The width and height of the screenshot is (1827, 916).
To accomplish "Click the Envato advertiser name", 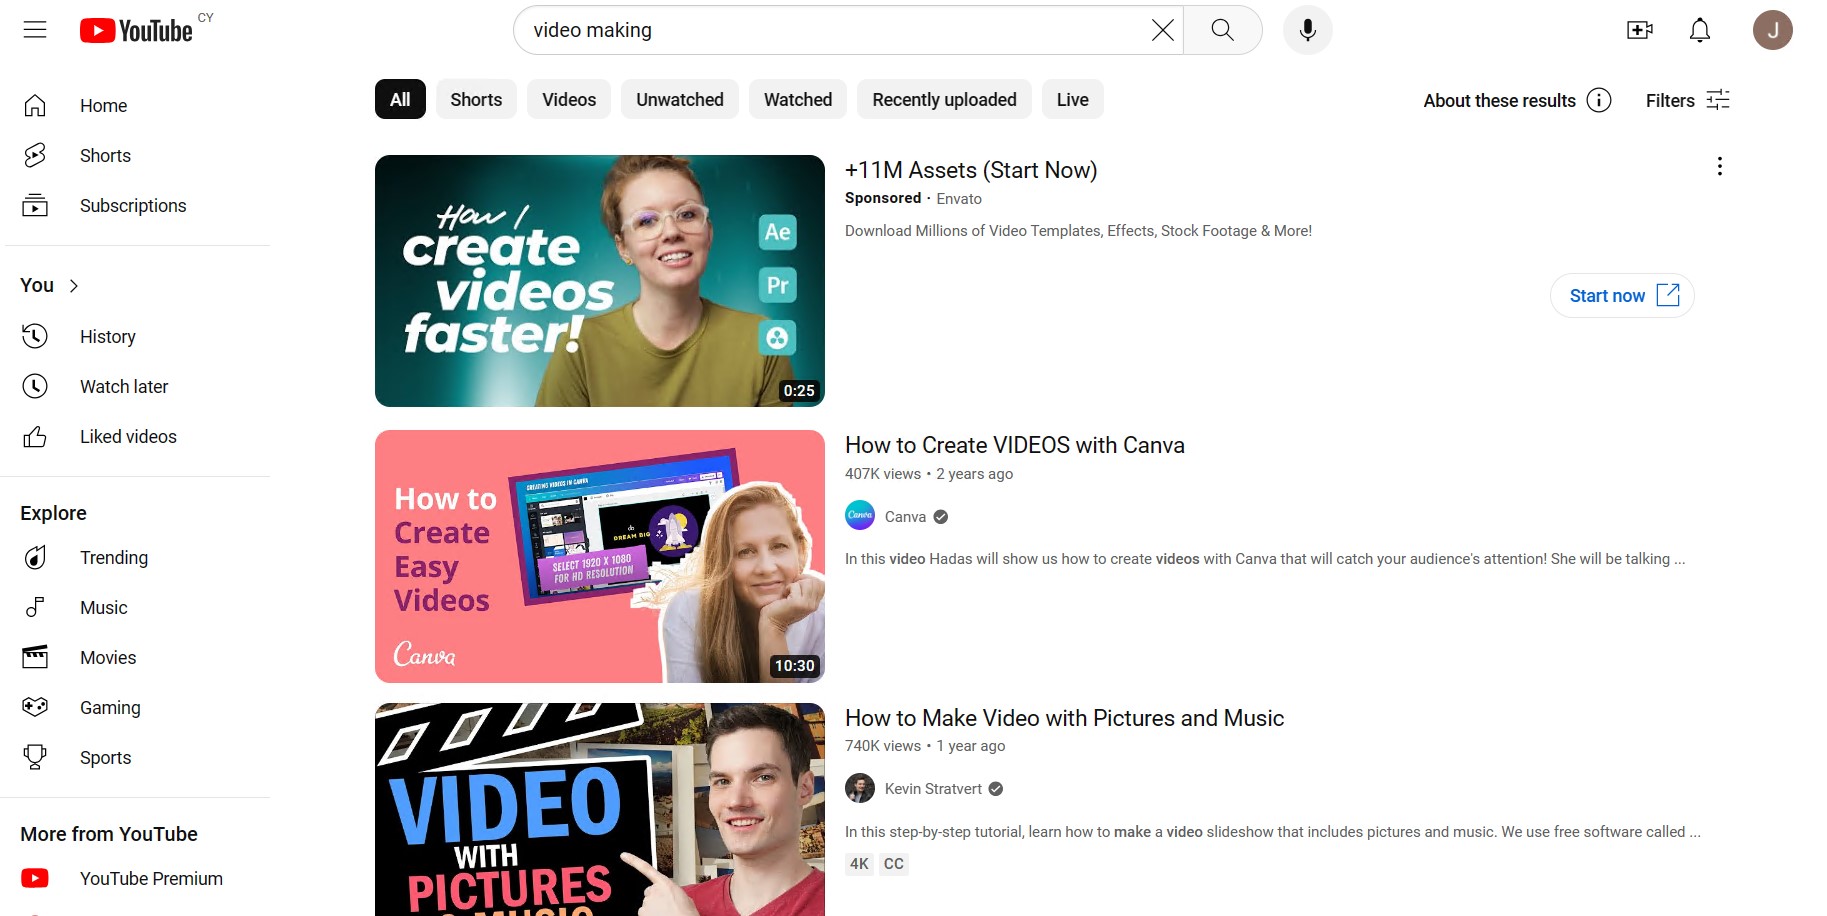I will click(x=959, y=198).
